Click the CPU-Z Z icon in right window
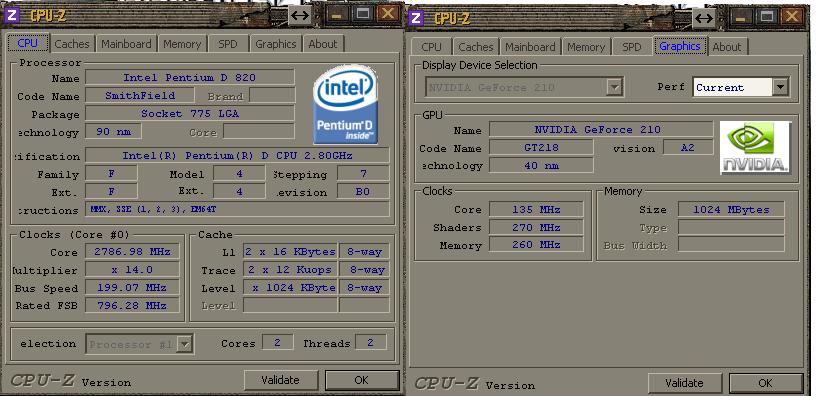This screenshot has height=396, width=816. pos(415,18)
